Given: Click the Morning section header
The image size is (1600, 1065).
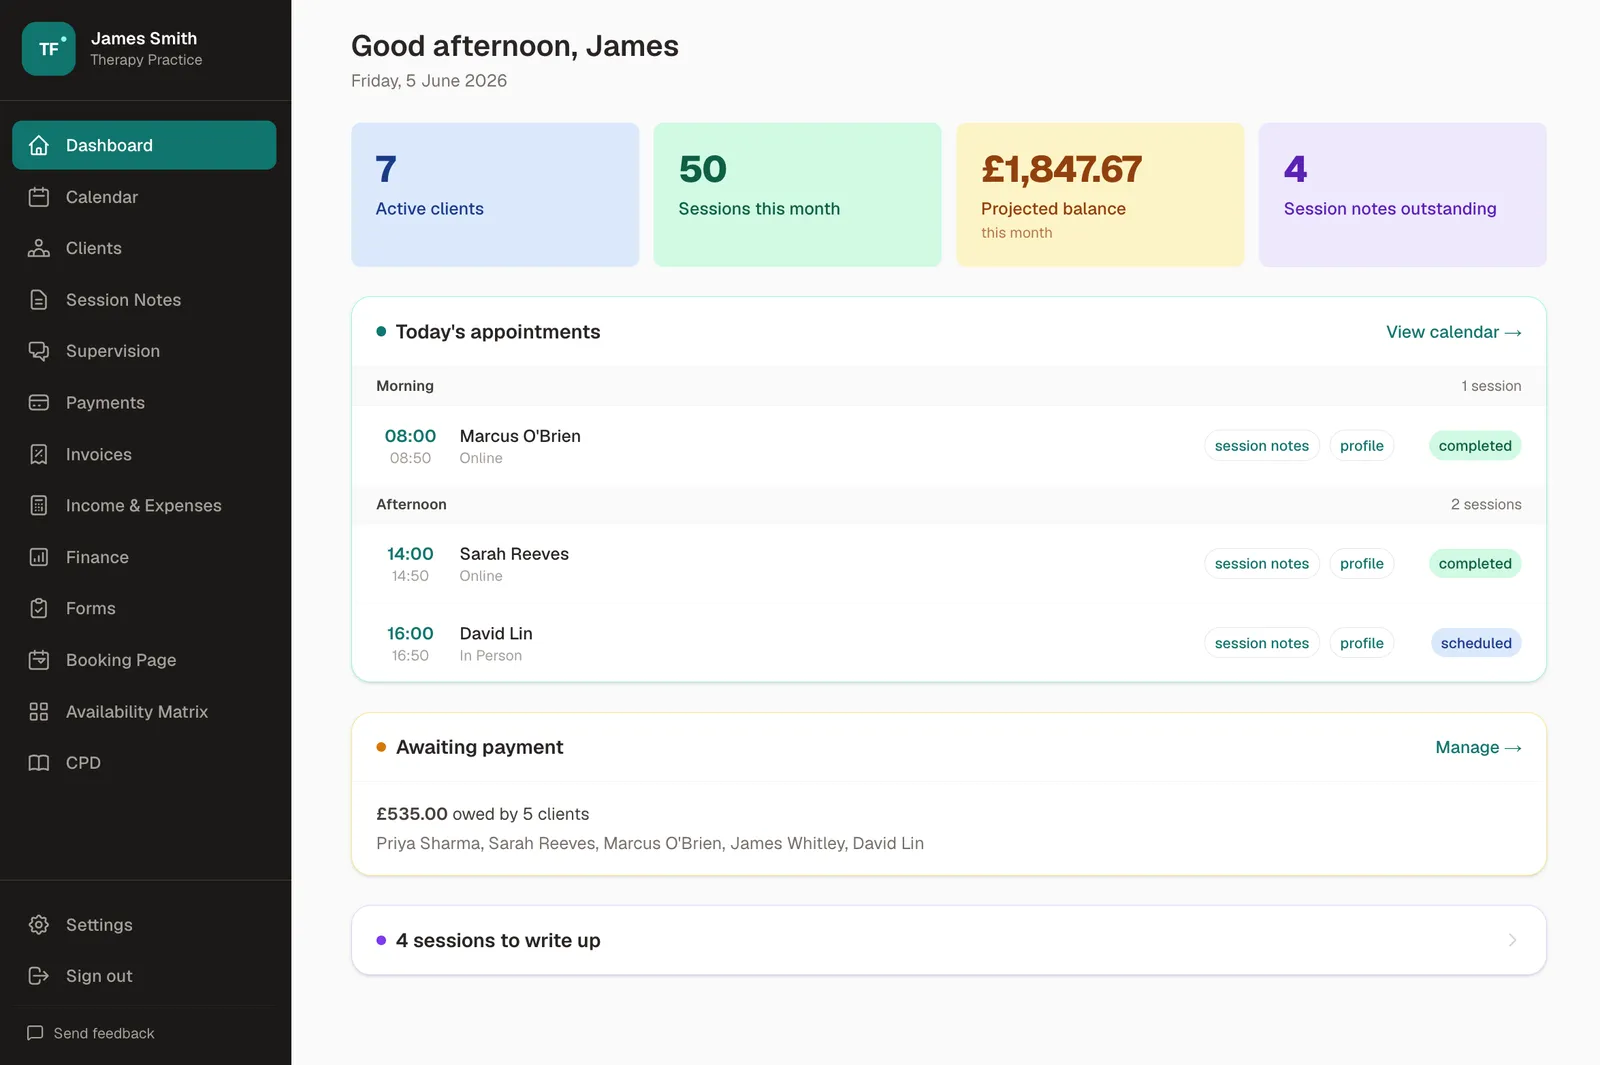Looking at the screenshot, I should point(949,386).
